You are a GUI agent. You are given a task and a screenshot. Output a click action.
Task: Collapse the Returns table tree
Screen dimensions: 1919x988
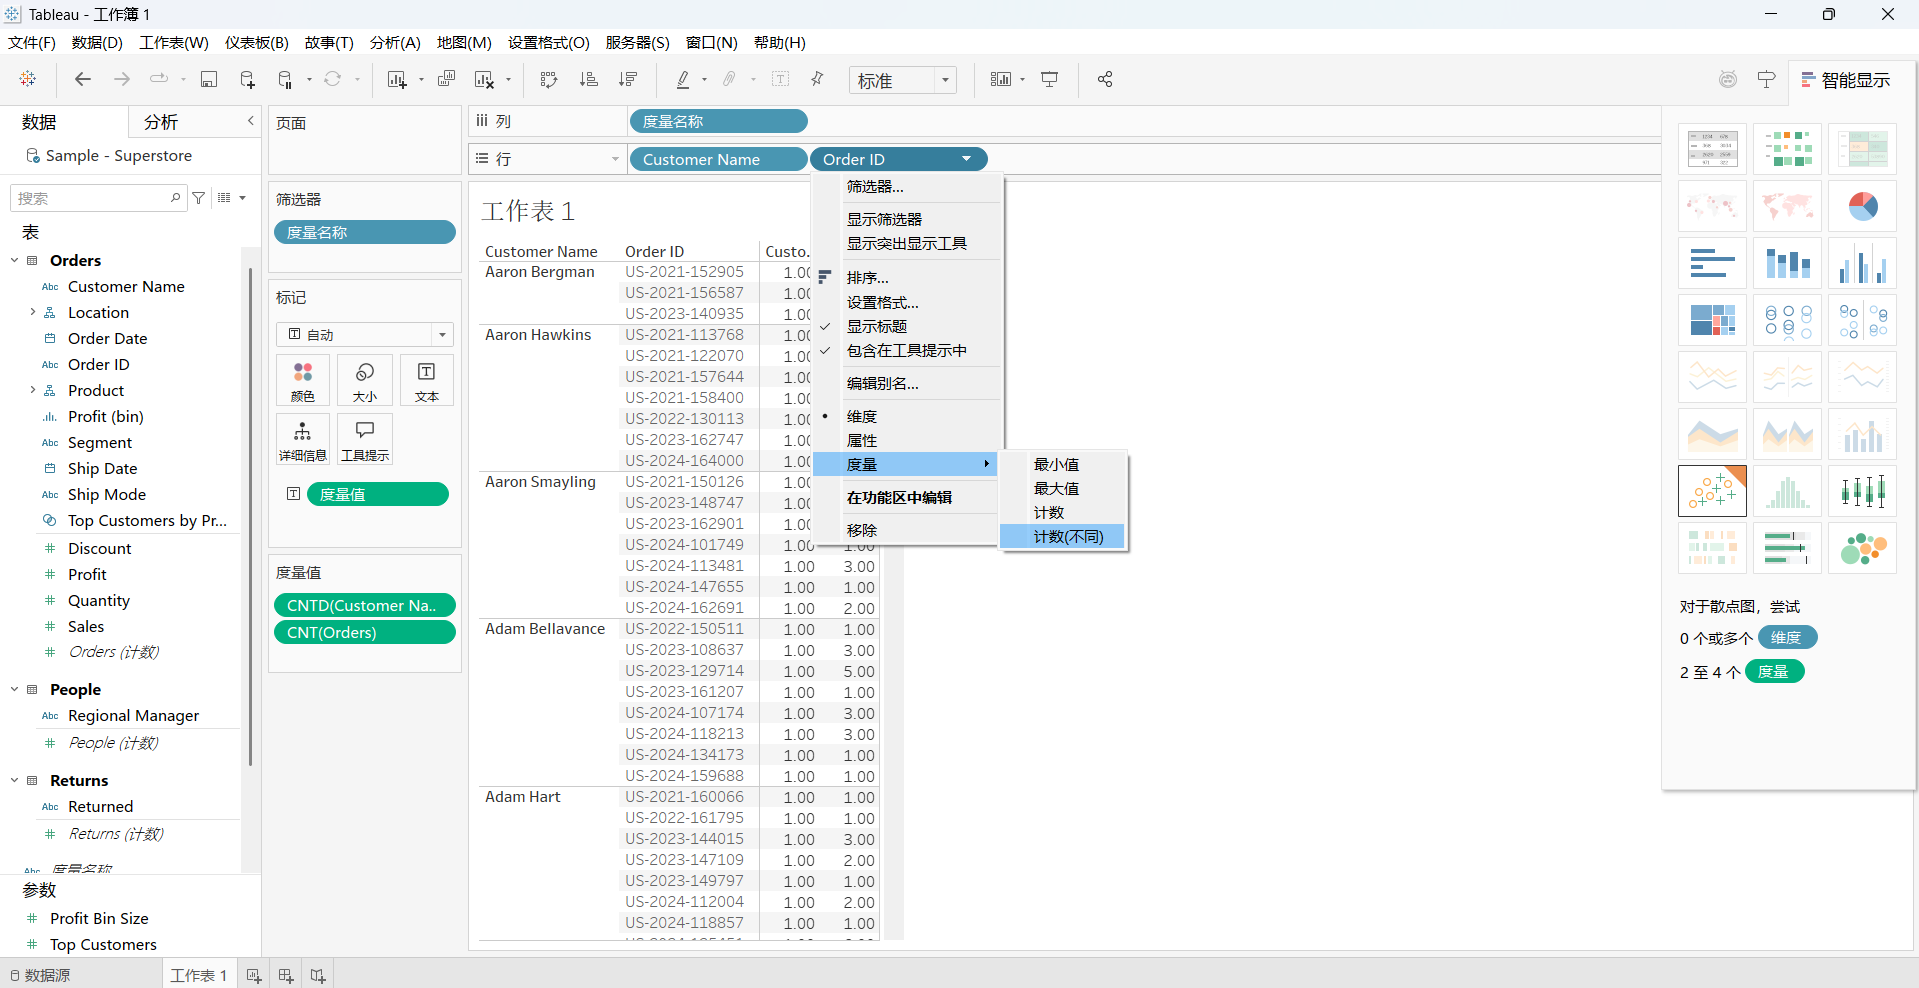pos(15,780)
